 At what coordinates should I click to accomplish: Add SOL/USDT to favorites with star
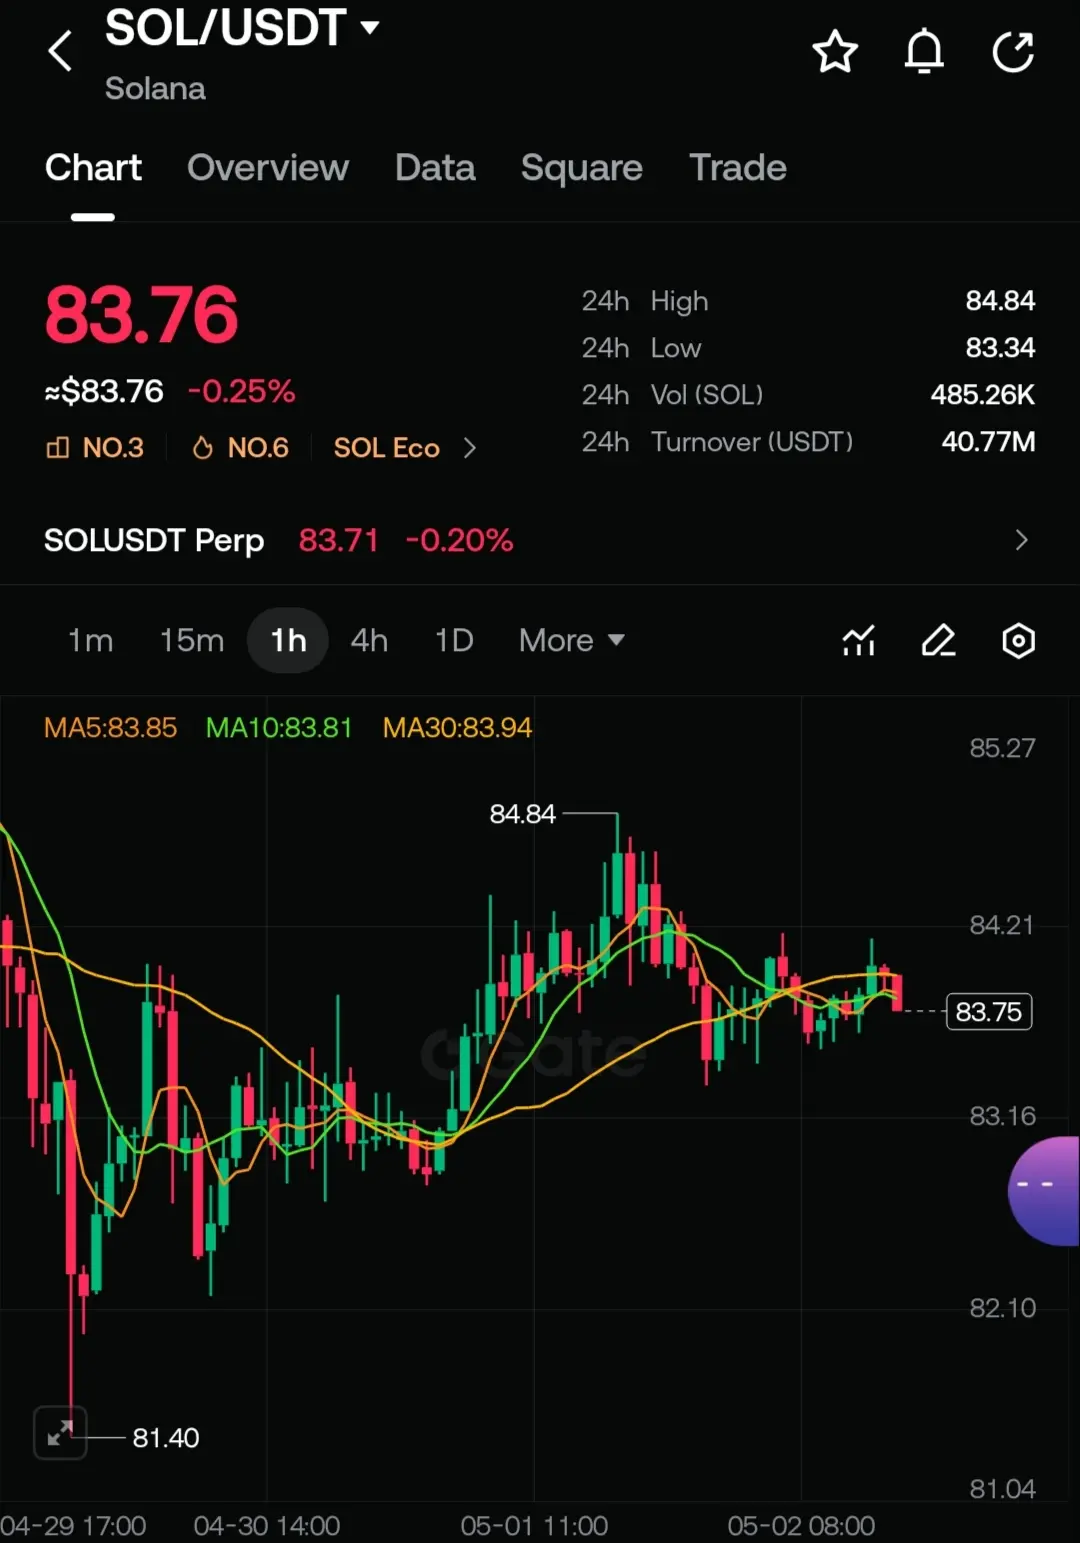pyautogui.click(x=835, y=52)
